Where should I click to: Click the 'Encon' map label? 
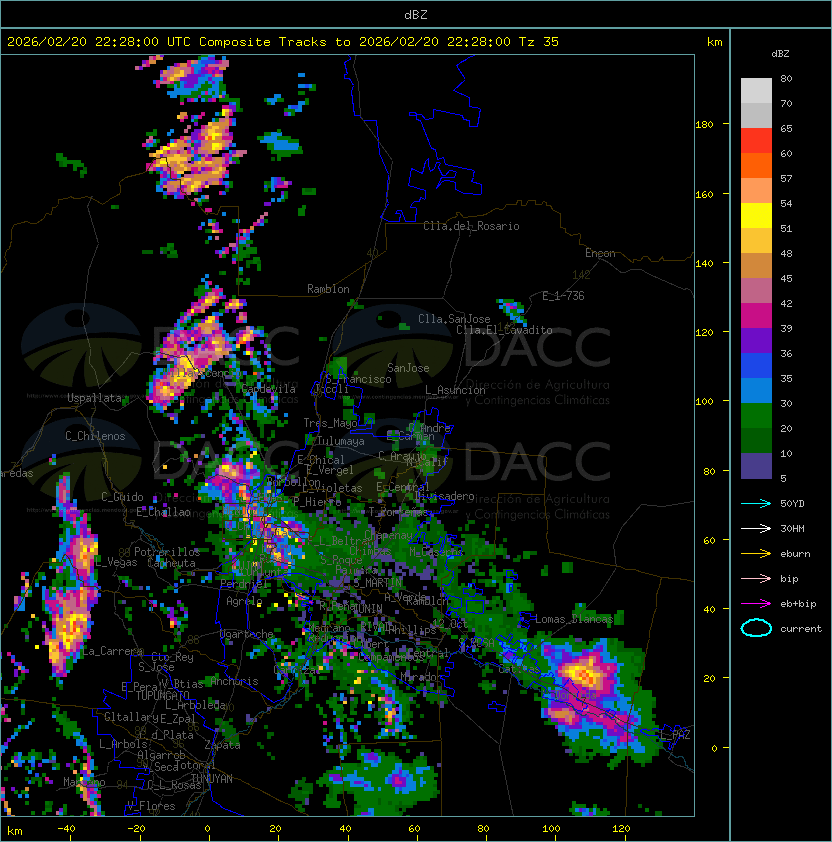click(600, 253)
